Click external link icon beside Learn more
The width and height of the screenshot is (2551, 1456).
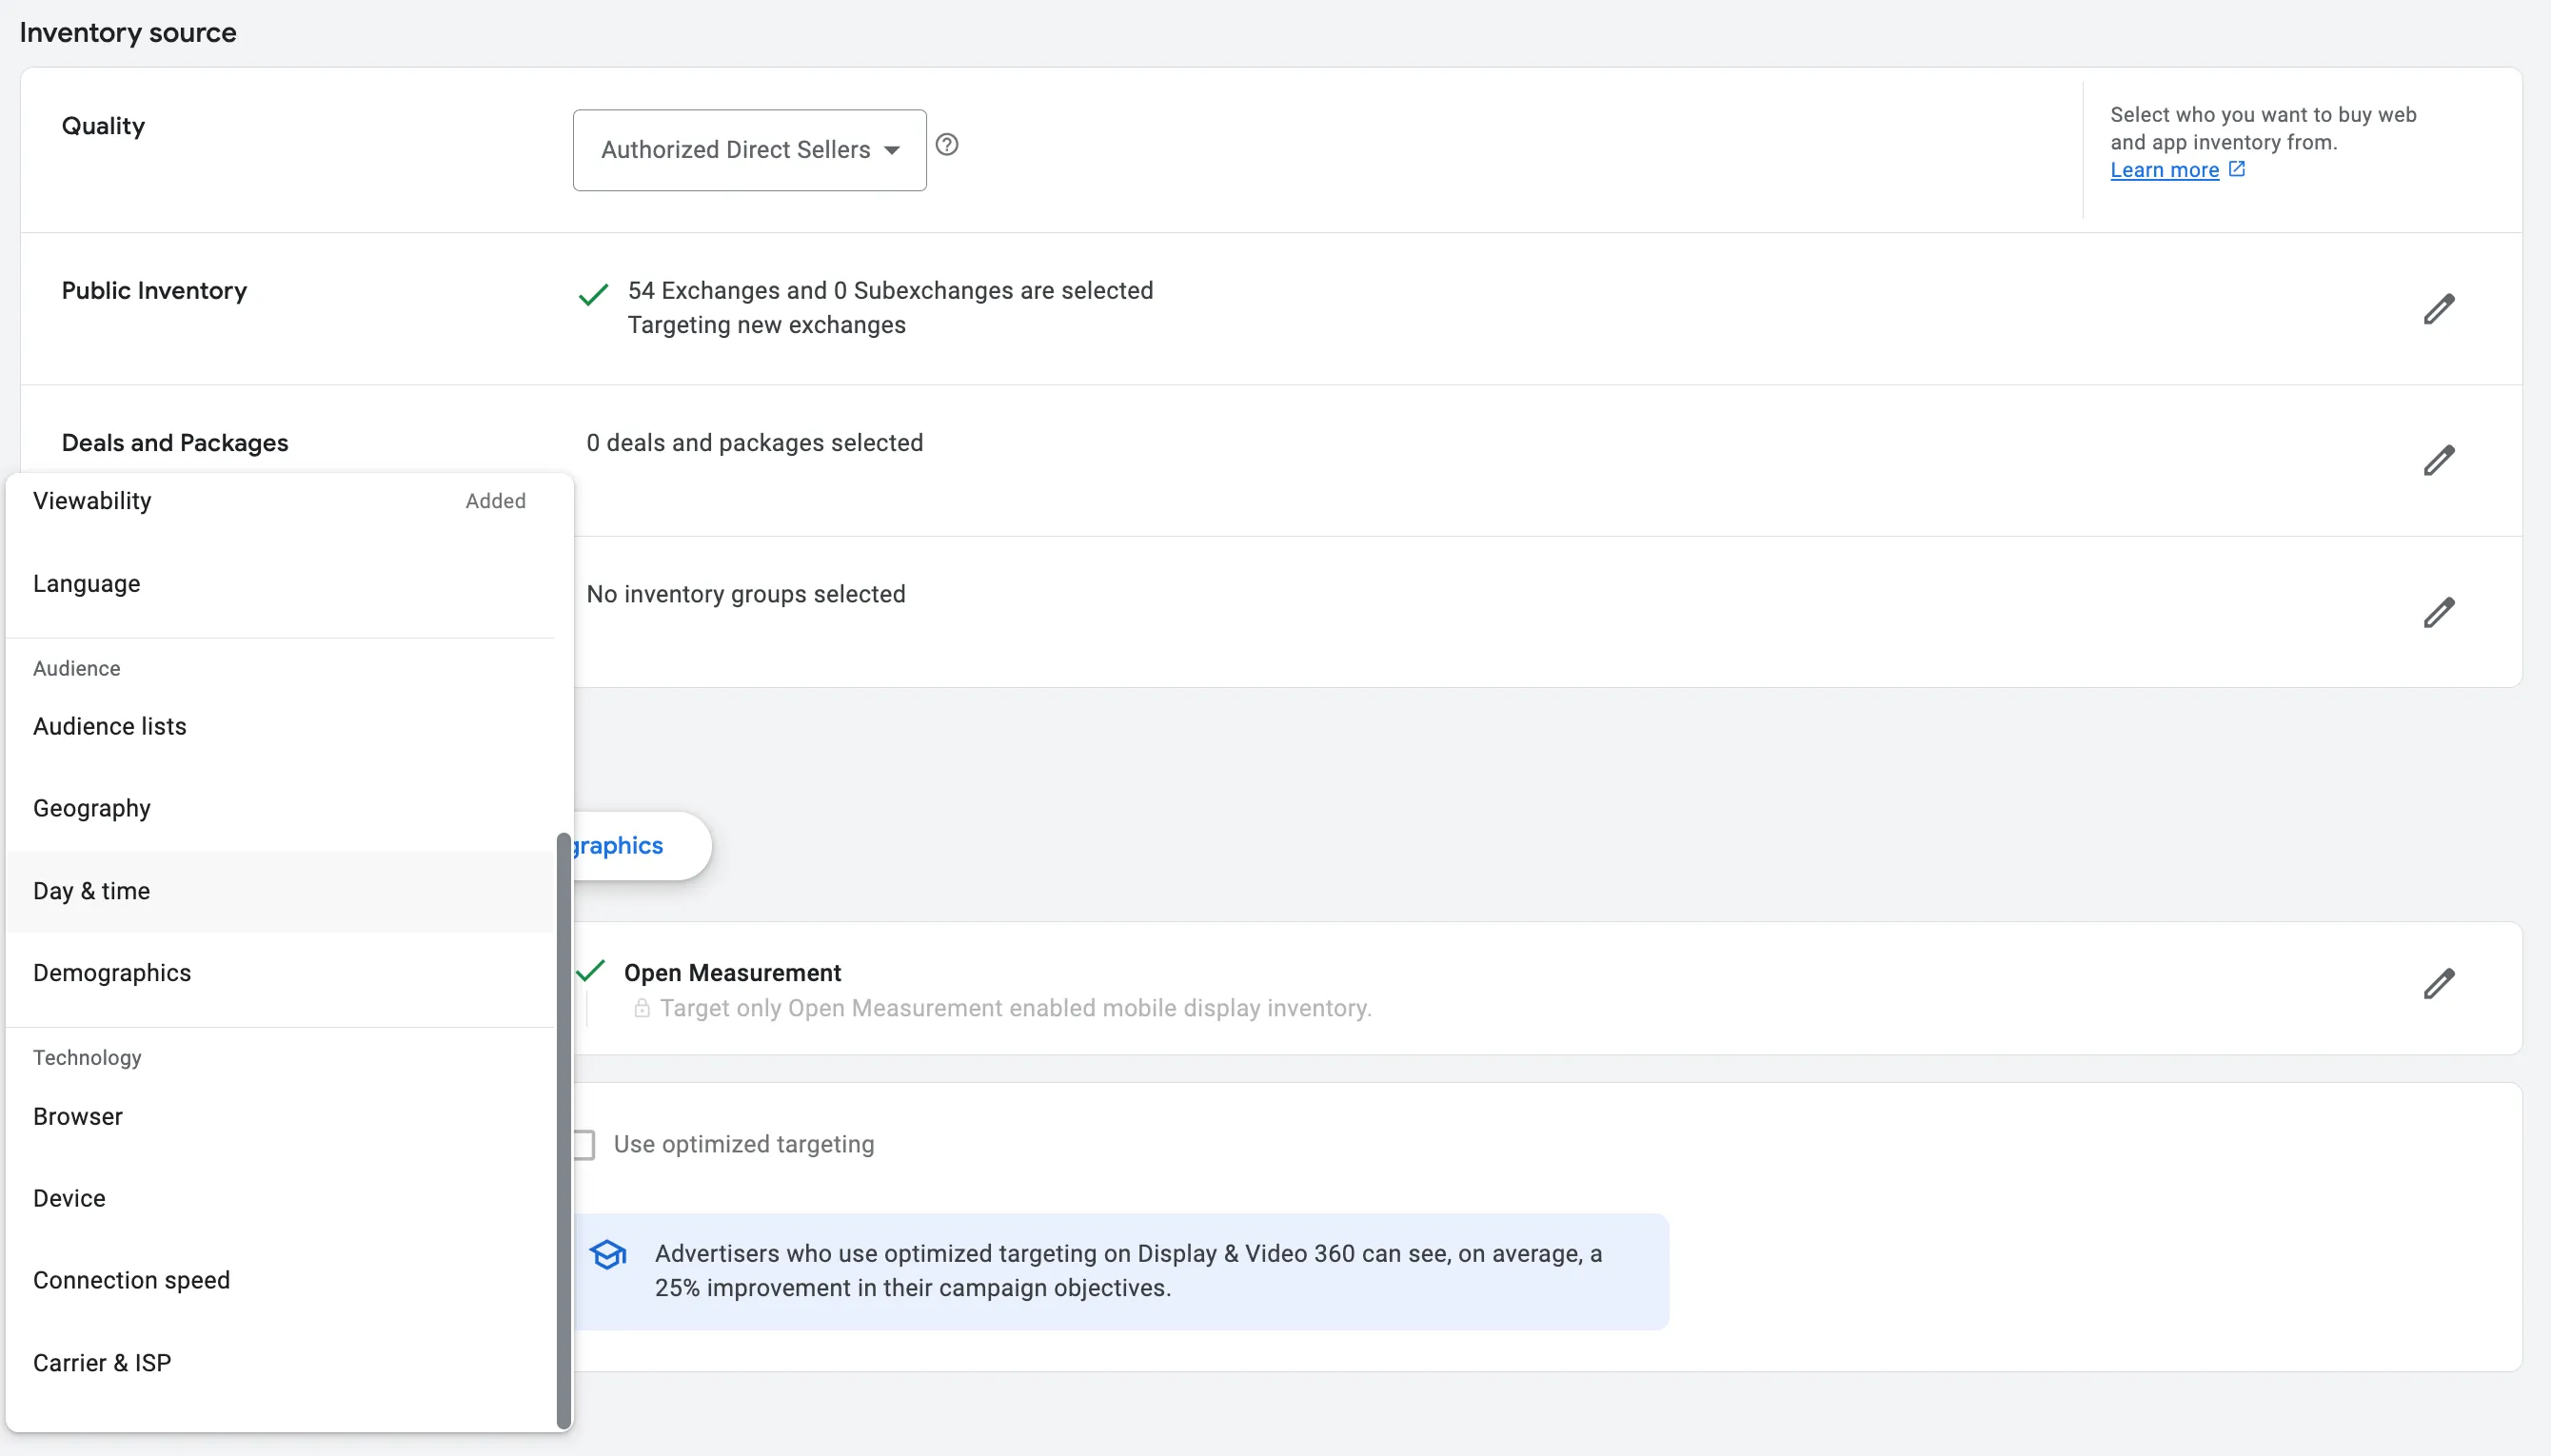tap(2236, 169)
